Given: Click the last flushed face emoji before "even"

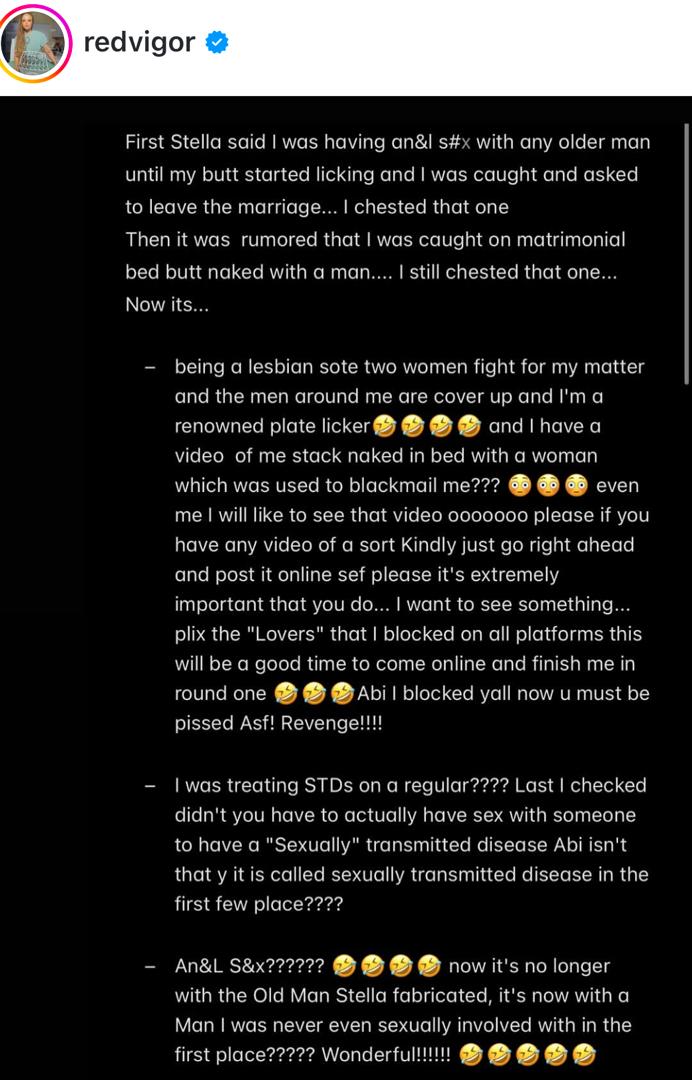Looking at the screenshot, I should [577, 486].
